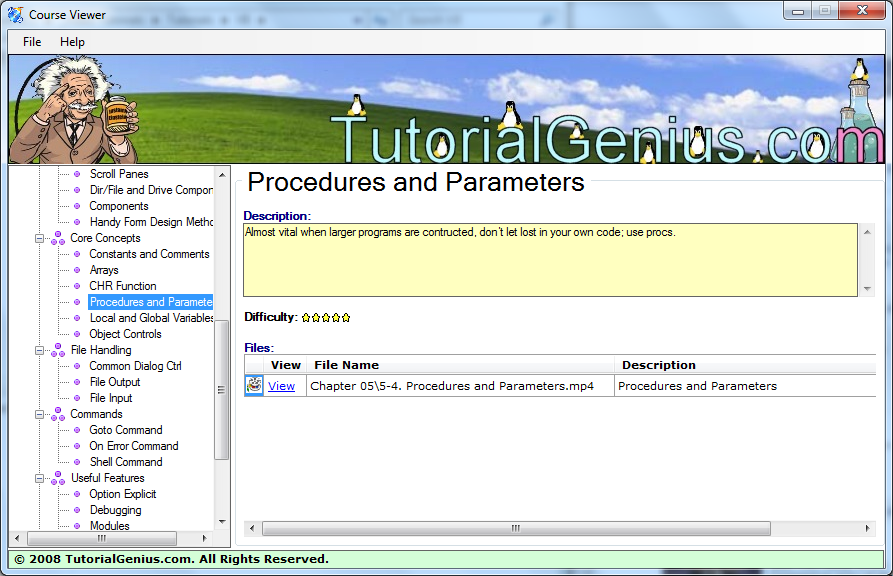Select the Modules lesson
Viewport: 893px width, 576px height.
coord(109,526)
